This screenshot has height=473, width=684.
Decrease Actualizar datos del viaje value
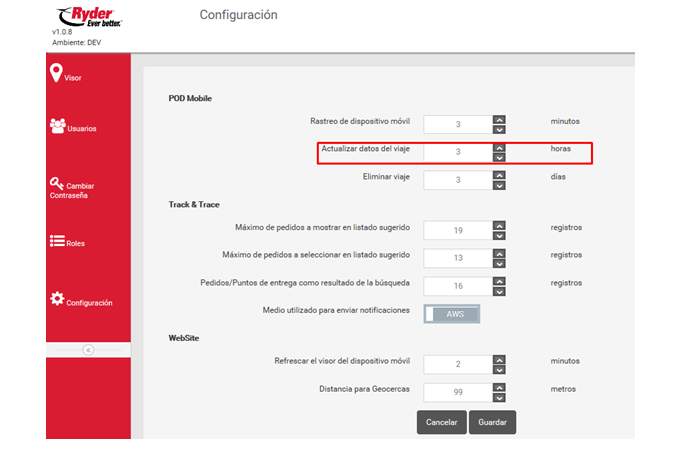click(499, 157)
